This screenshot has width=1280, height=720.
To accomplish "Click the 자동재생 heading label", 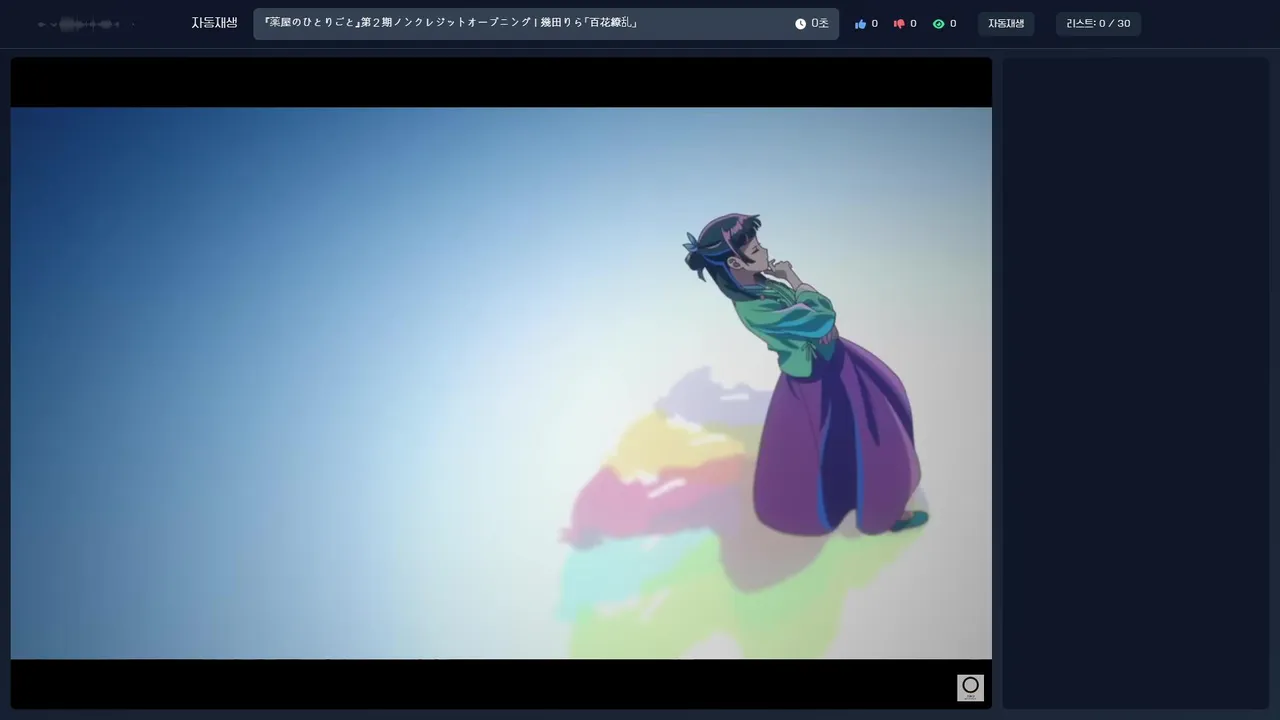I will coord(214,23).
